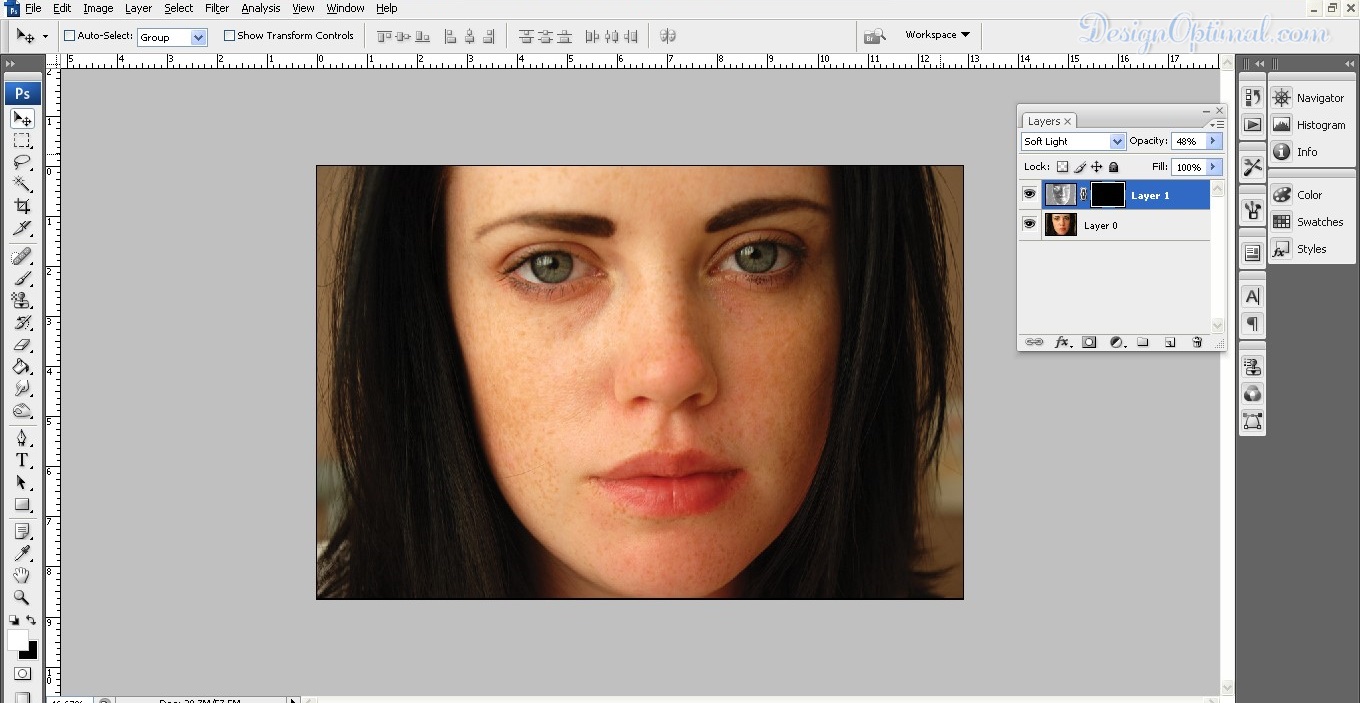Create a new layer in Layers panel
This screenshot has height=703, width=1360.
click(1170, 342)
